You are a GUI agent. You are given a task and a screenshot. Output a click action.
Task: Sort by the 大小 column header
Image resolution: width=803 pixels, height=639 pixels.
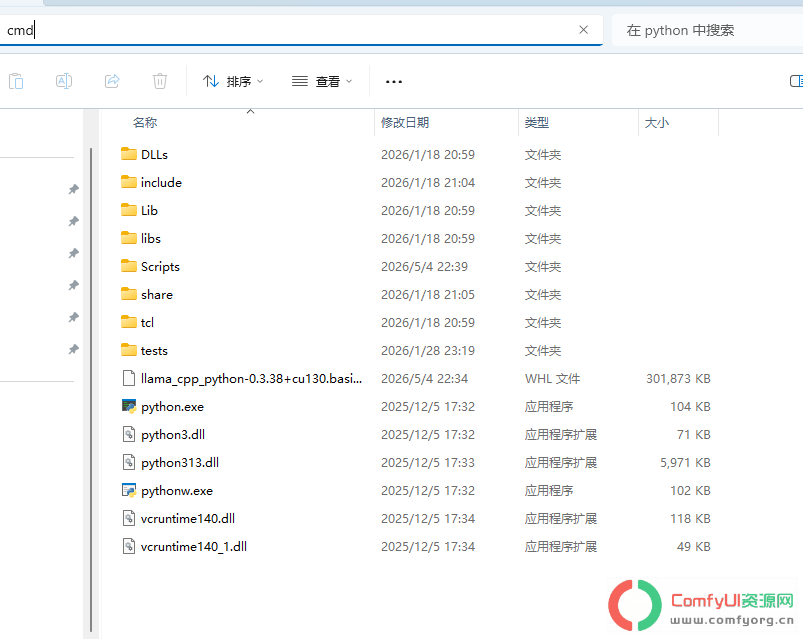[x=657, y=122]
